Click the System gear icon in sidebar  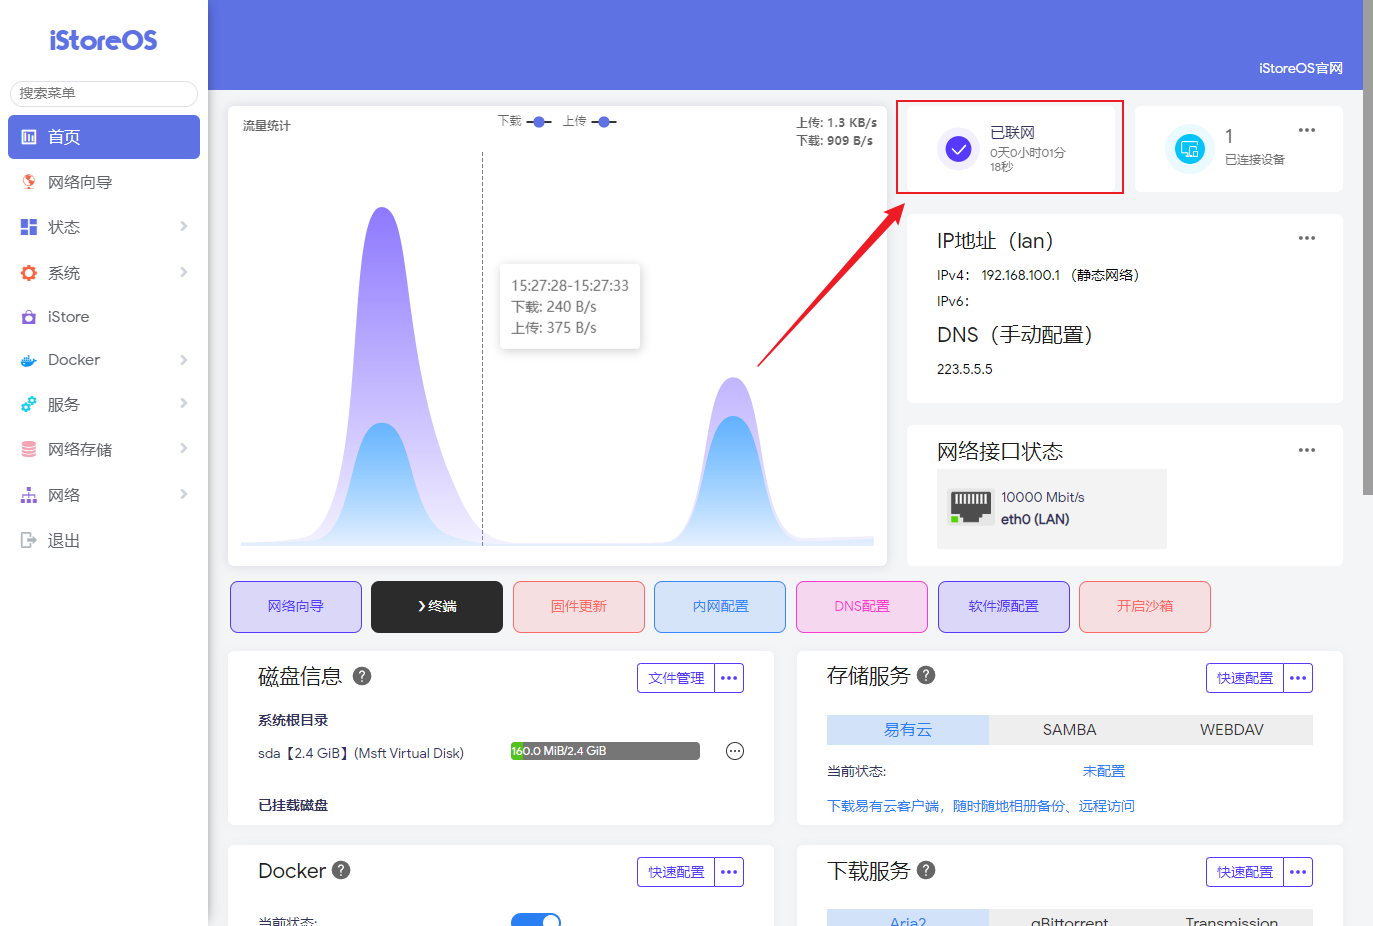click(x=29, y=273)
